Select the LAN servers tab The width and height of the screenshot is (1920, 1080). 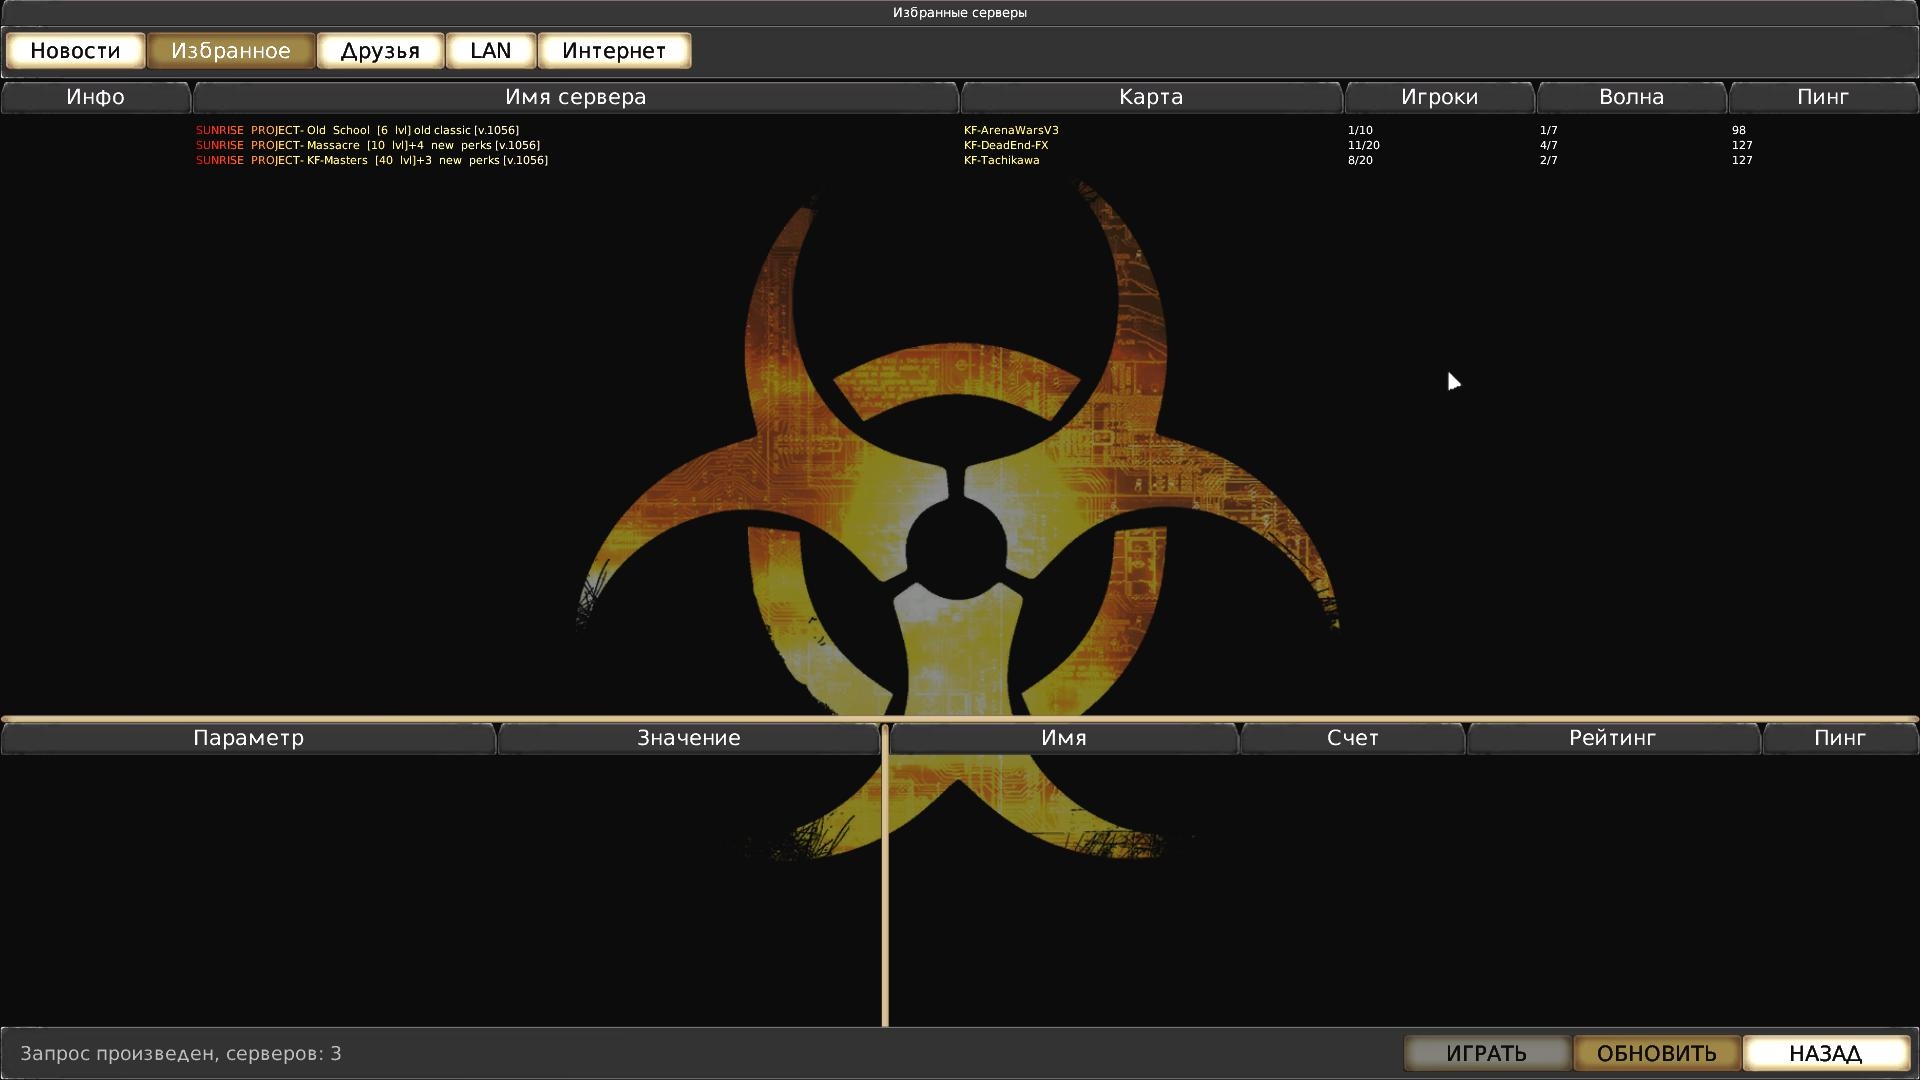[490, 51]
